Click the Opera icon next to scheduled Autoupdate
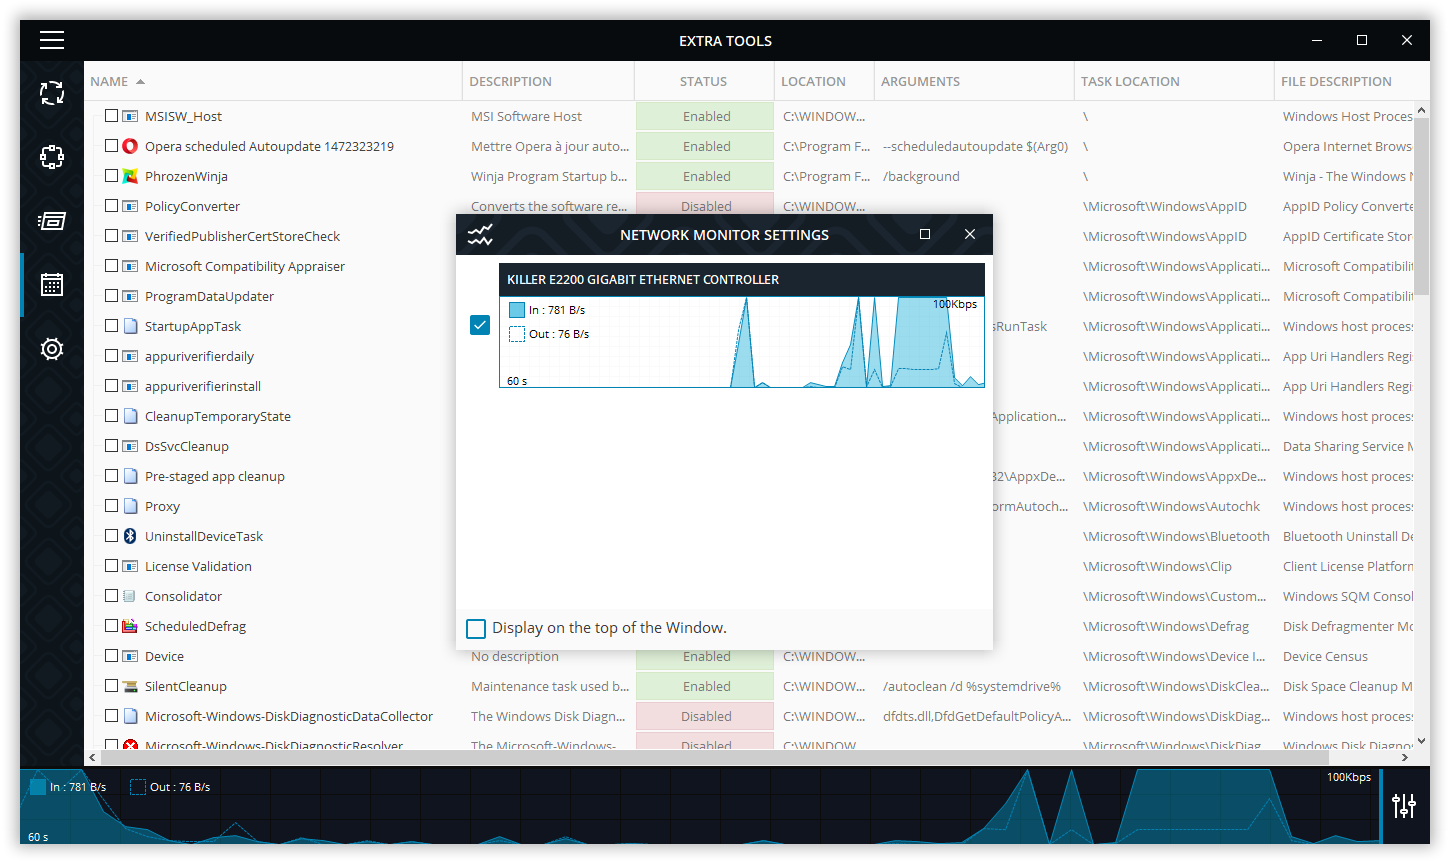This screenshot has width=1450, height=864. coord(130,146)
